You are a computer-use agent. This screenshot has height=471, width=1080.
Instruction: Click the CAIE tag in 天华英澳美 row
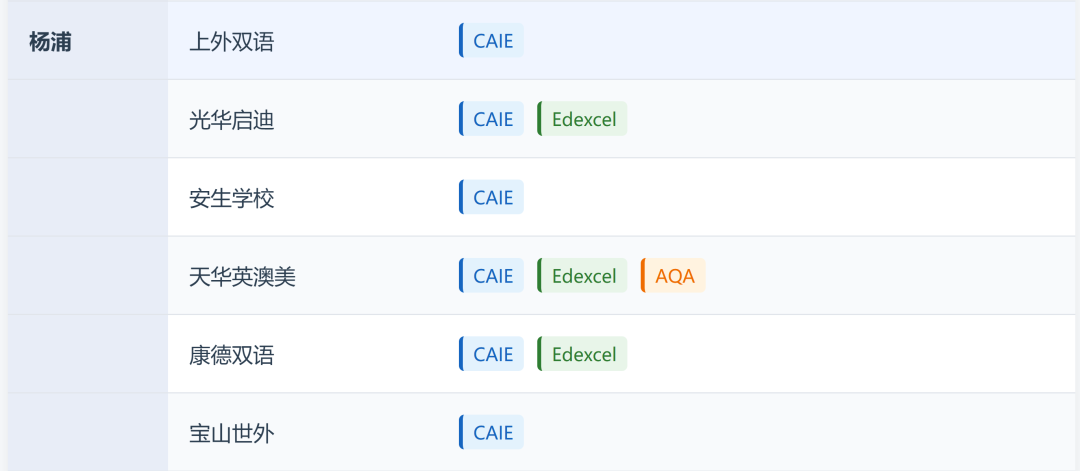(492, 275)
